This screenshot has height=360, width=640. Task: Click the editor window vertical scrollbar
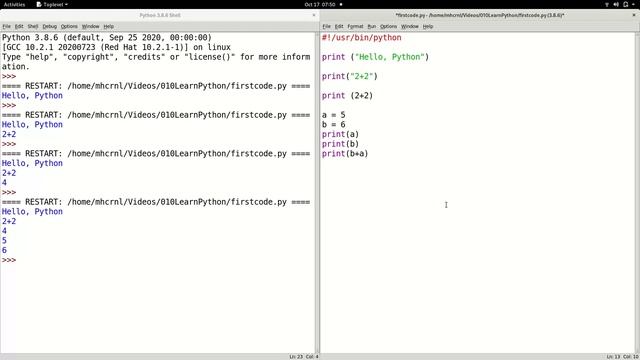coord(637,193)
